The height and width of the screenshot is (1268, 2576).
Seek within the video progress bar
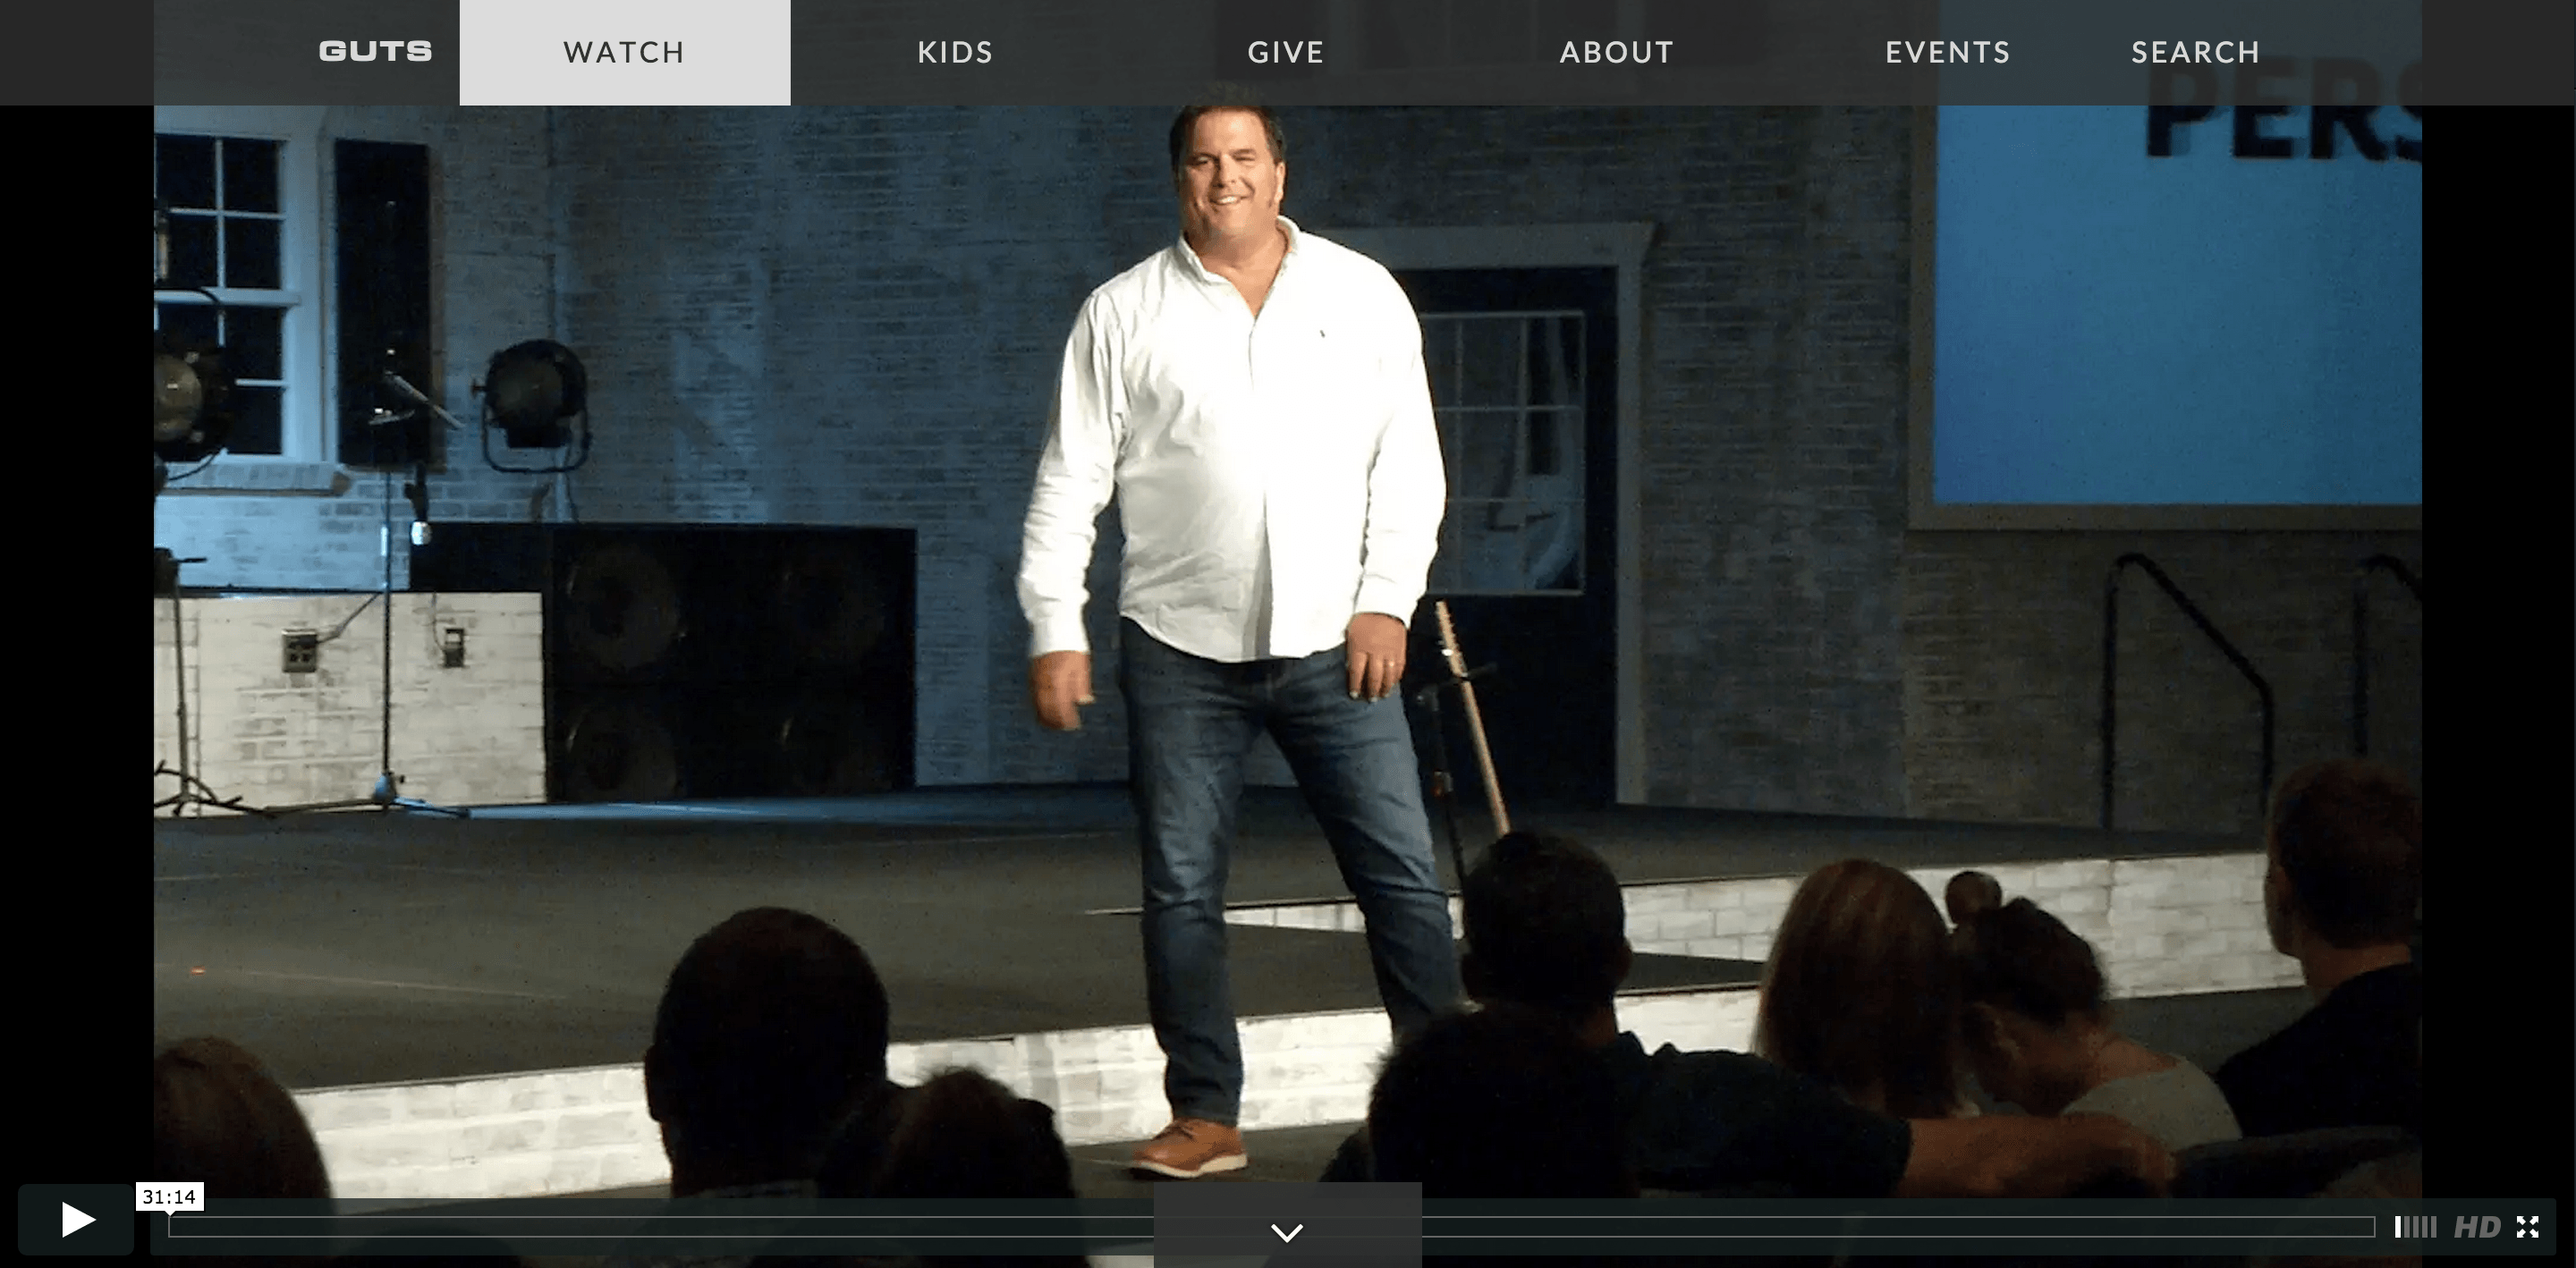1271,1227
